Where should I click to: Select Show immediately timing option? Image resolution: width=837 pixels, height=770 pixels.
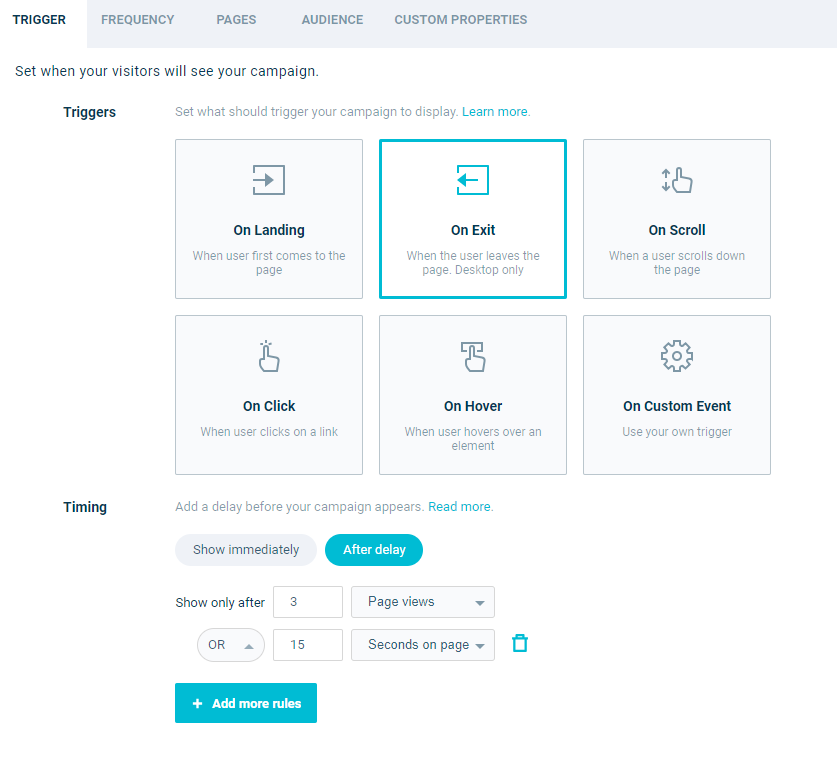point(246,550)
